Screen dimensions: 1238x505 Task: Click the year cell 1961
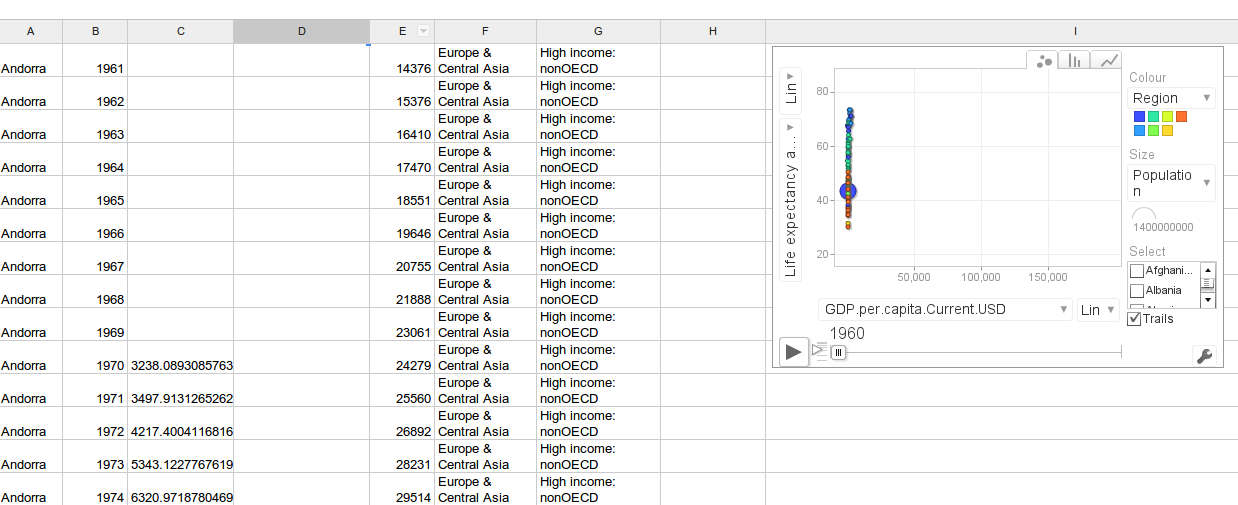(95, 61)
